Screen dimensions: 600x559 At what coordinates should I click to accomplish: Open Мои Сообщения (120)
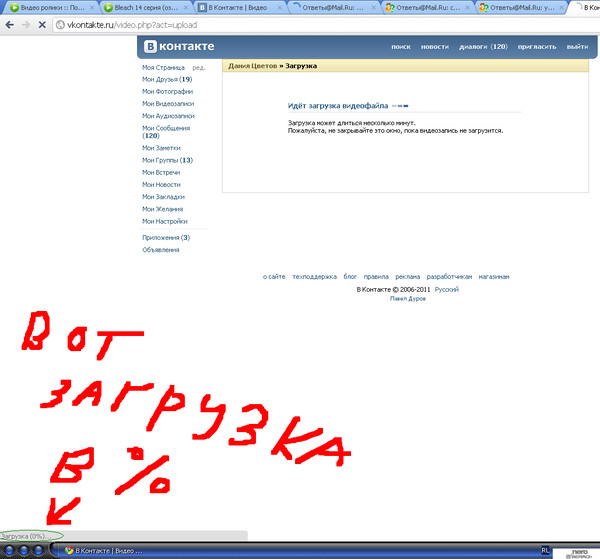click(166, 132)
